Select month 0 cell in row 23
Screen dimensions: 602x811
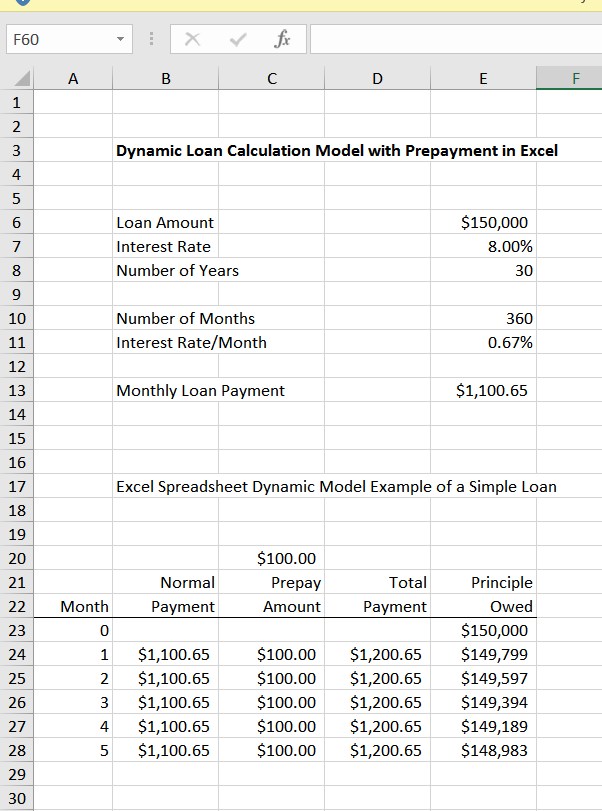click(x=73, y=630)
